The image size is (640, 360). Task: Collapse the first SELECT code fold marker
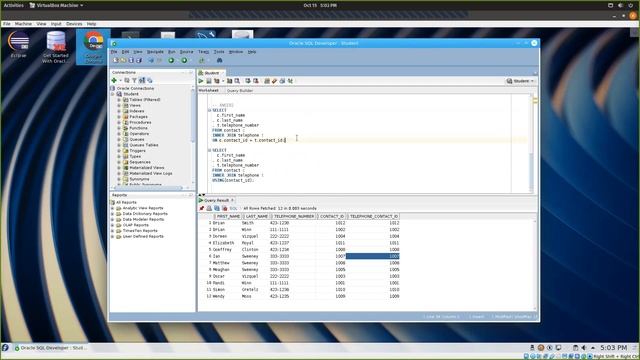click(x=209, y=110)
